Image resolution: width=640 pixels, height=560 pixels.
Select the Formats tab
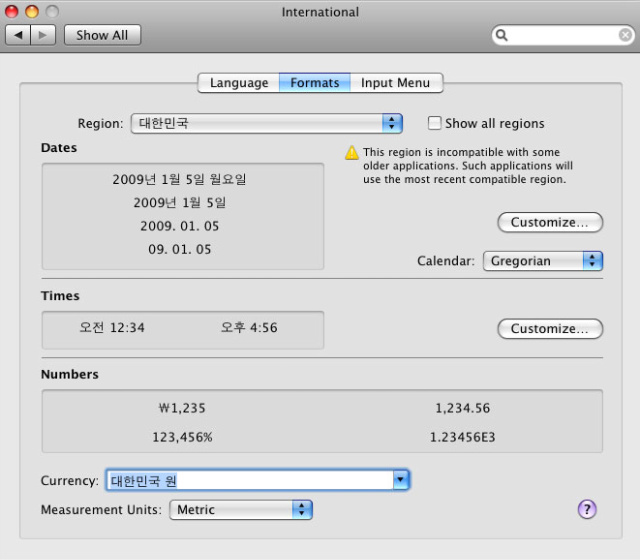(x=315, y=83)
